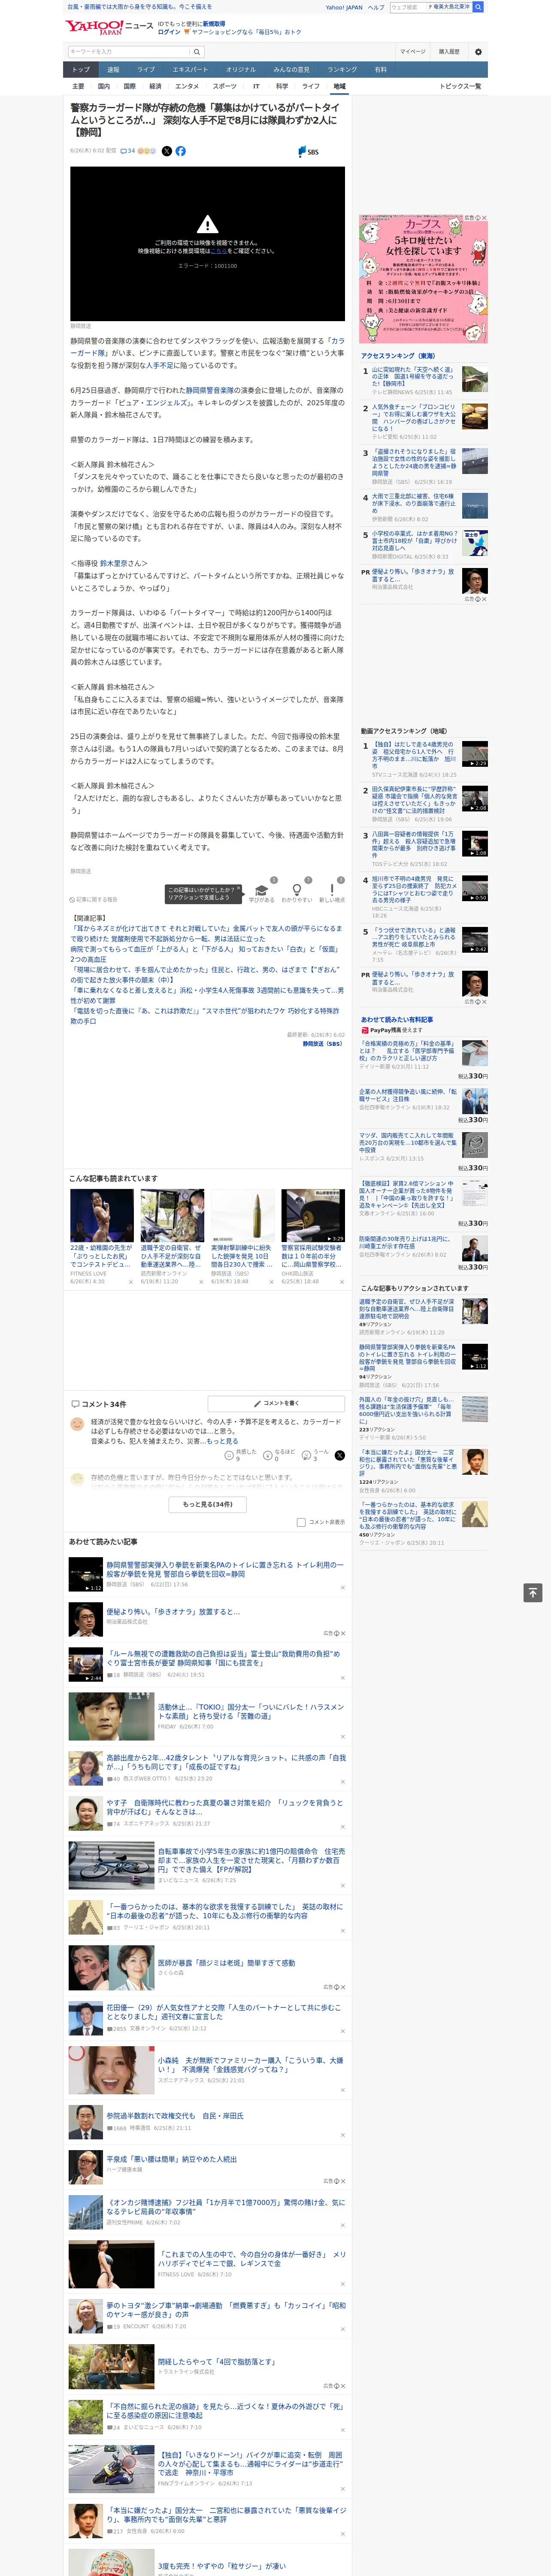
Task: Open thumbnail of 実弾射撃訓練中に紛失 article
Action: (x=242, y=1215)
